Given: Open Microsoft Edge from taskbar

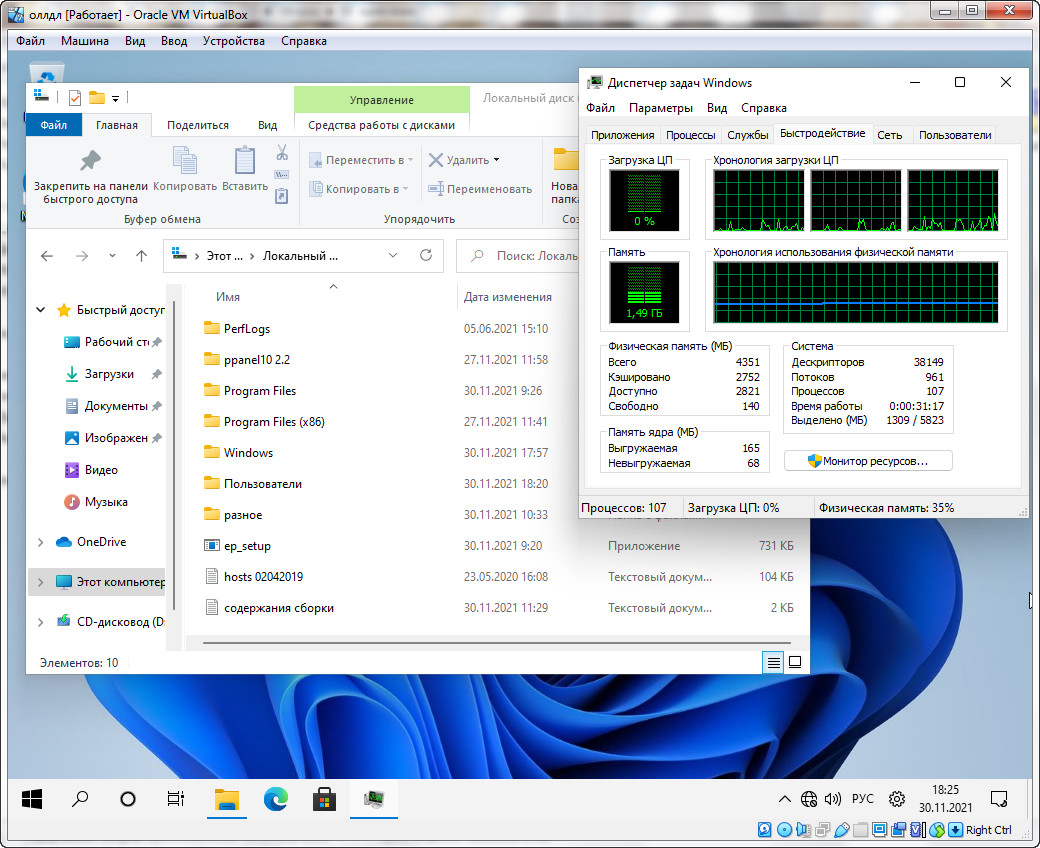Looking at the screenshot, I should point(276,799).
